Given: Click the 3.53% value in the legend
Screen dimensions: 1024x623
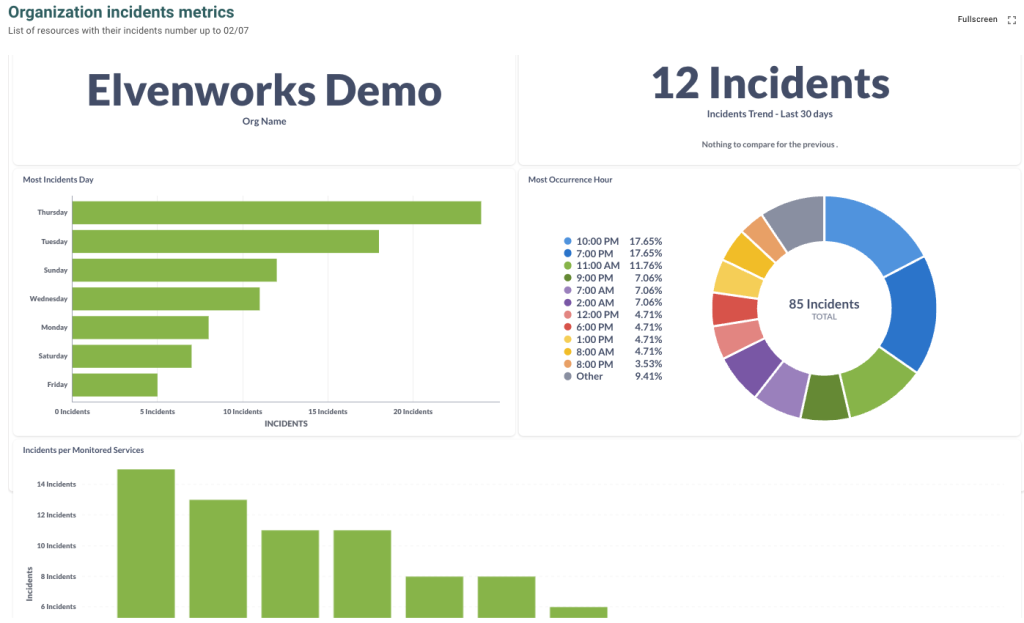Looking at the screenshot, I should click(648, 364).
